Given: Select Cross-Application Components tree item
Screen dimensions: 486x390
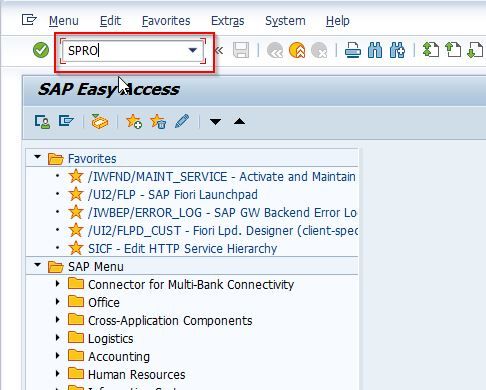Looking at the screenshot, I should point(170,321).
